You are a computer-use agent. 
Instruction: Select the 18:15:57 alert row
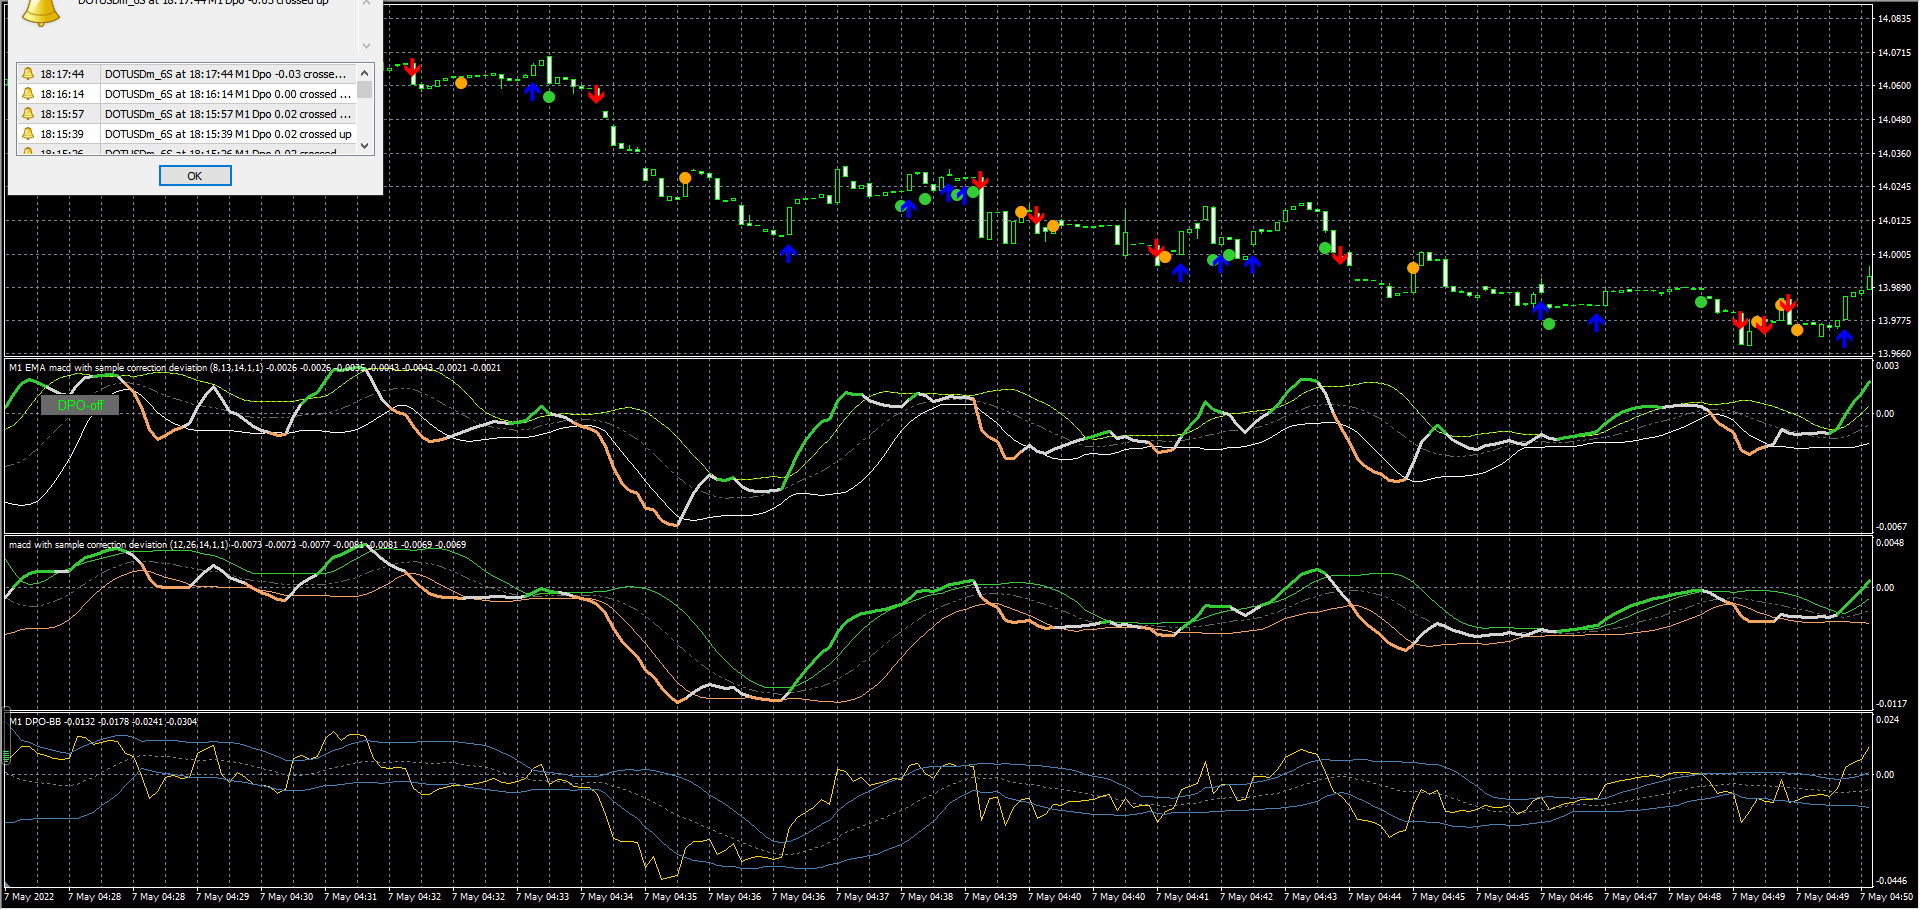click(x=186, y=114)
